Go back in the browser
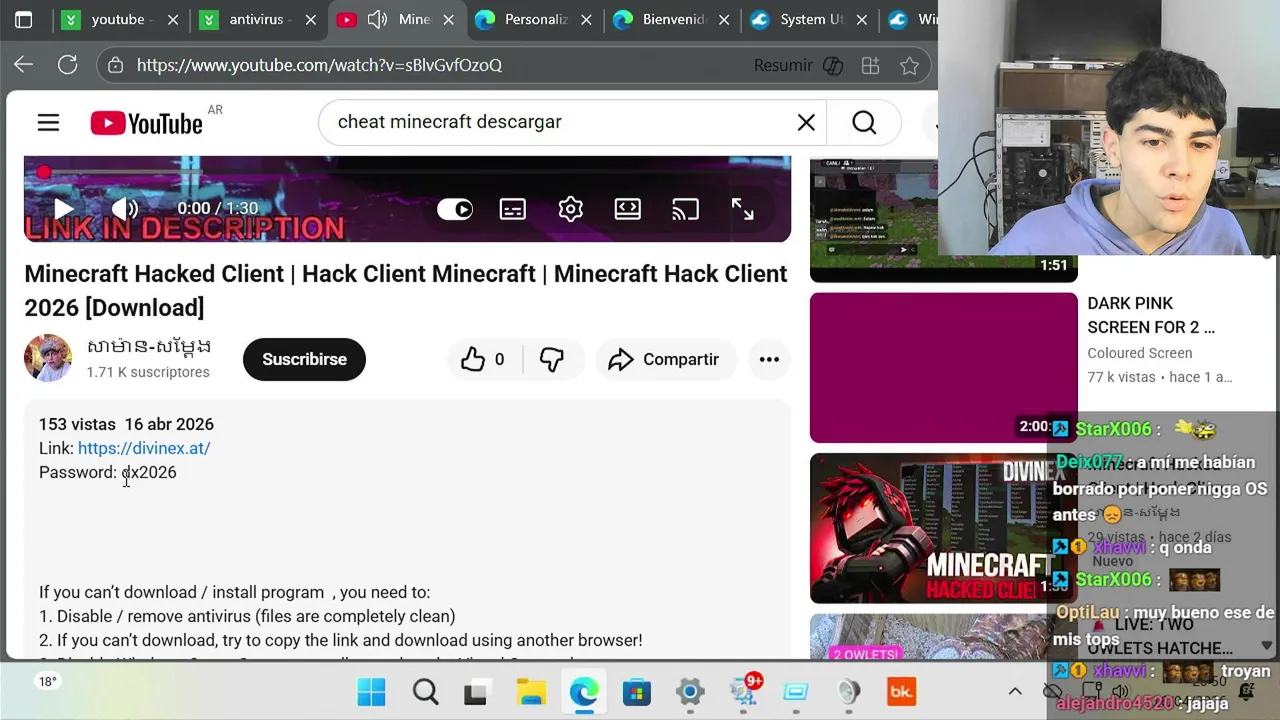 pyautogui.click(x=24, y=65)
